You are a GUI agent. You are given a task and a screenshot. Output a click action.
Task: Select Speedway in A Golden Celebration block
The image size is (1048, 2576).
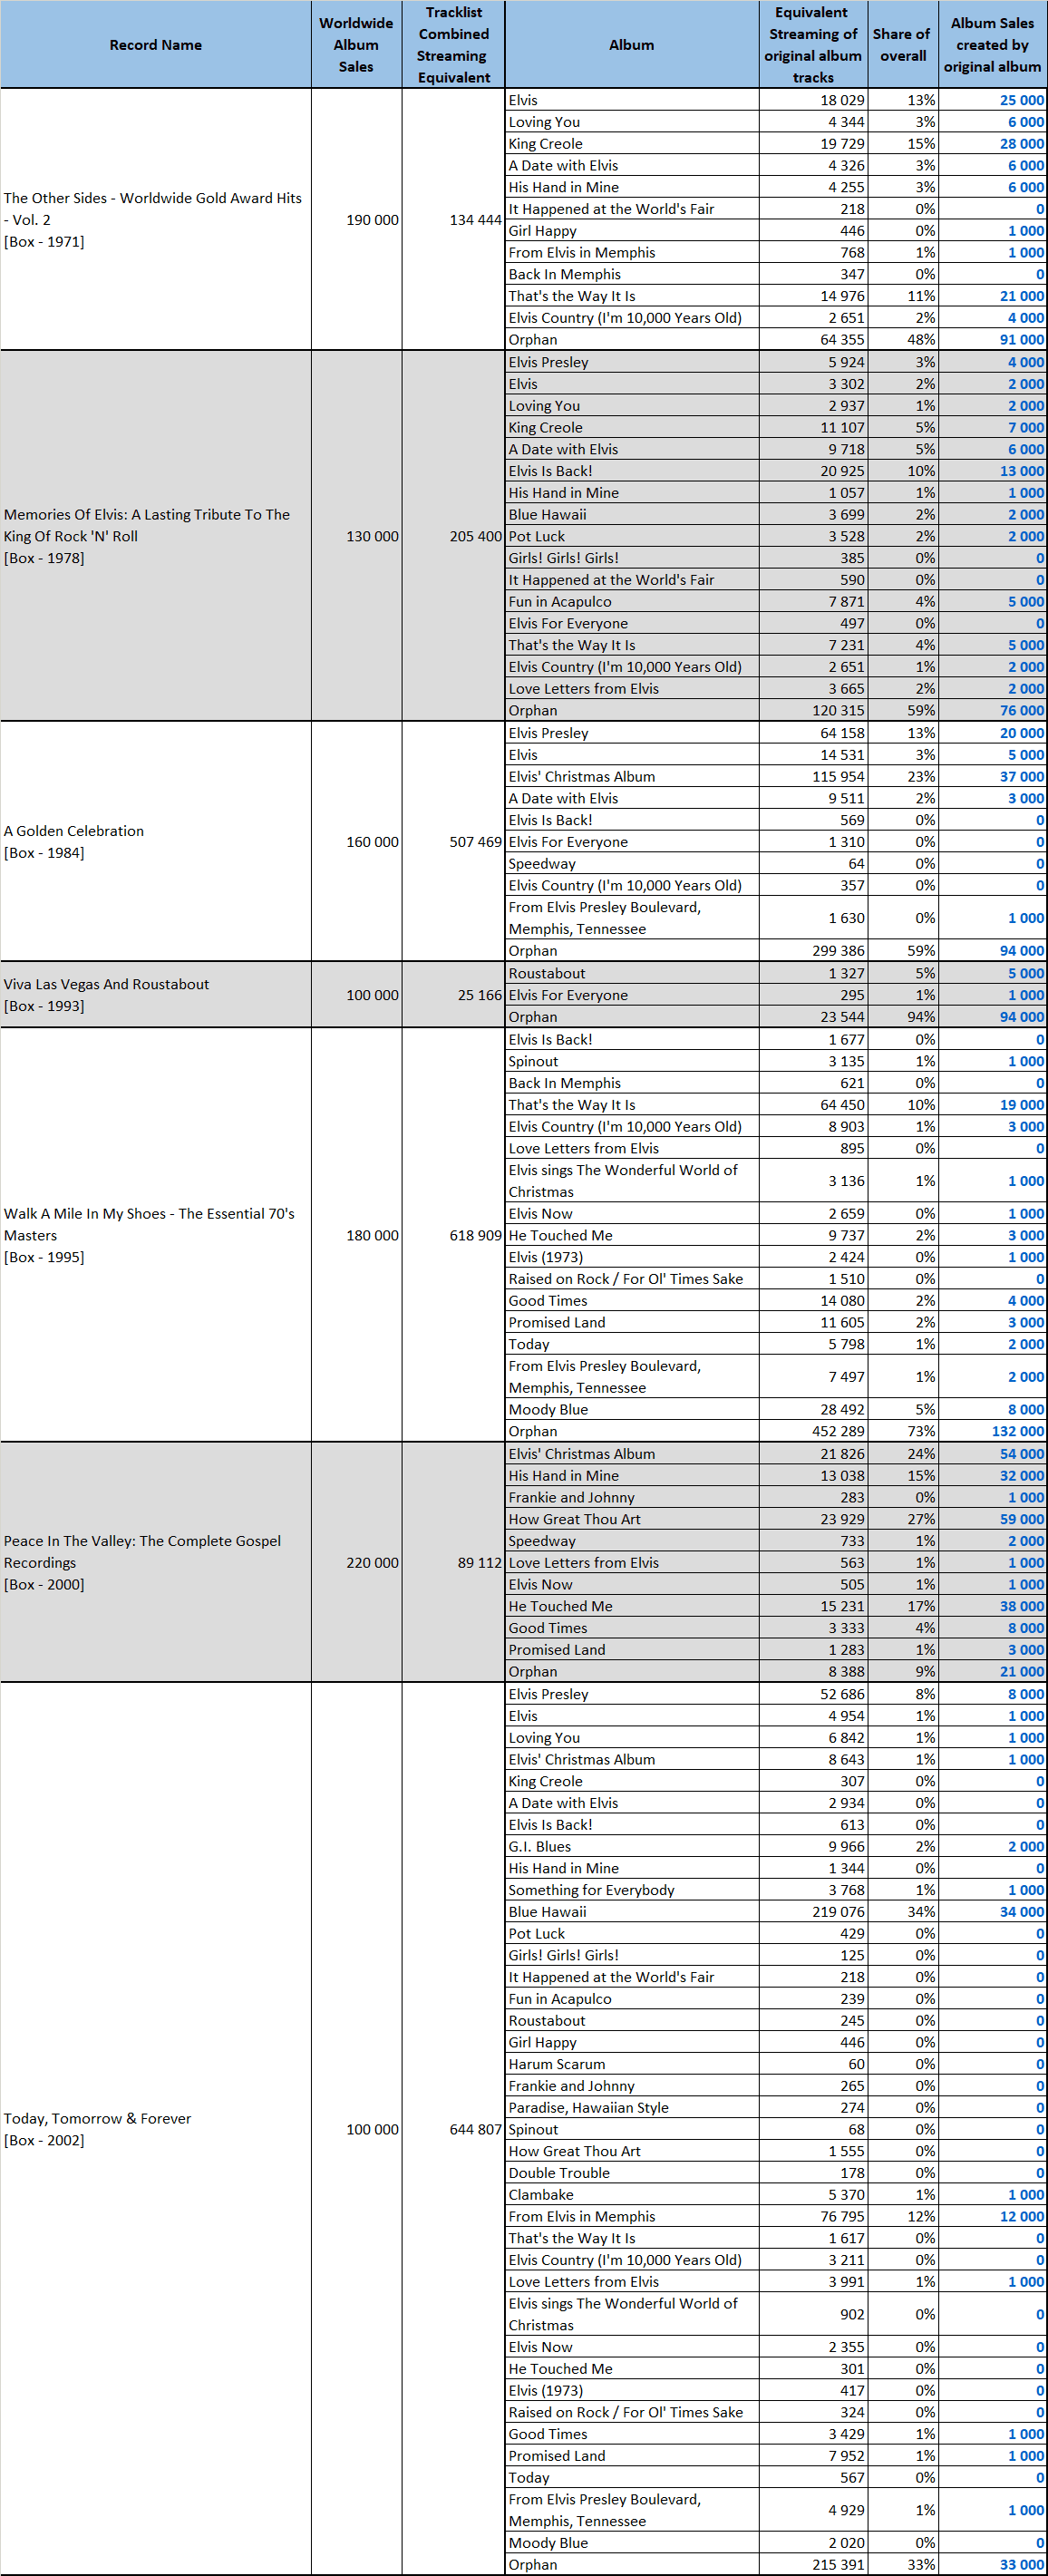pos(631,864)
